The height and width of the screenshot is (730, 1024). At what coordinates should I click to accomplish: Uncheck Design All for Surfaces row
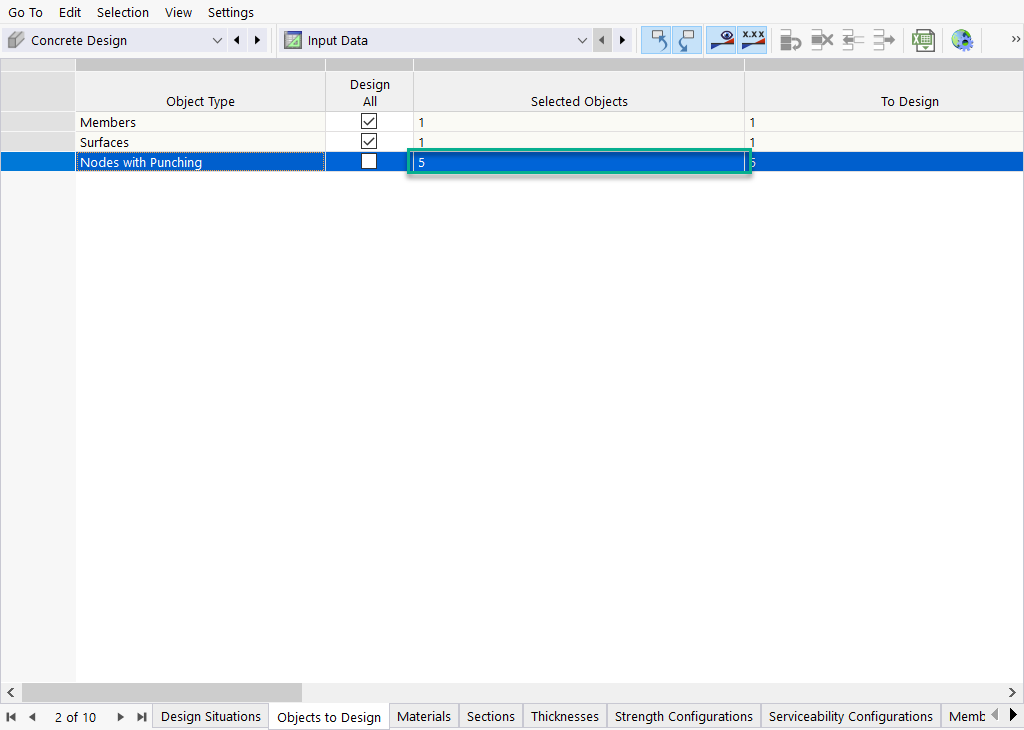pyautogui.click(x=369, y=141)
